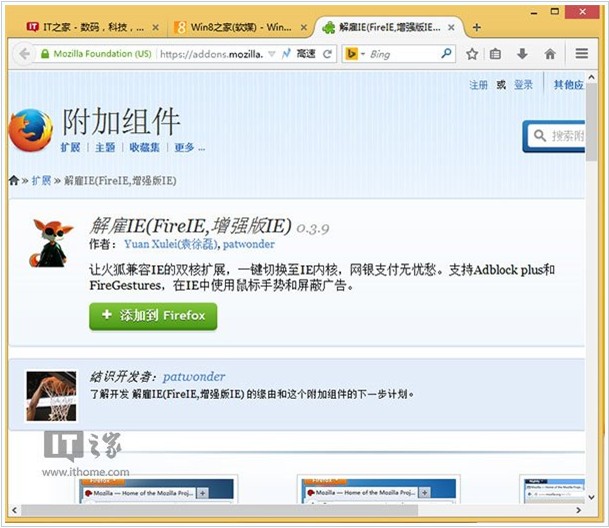Open author Yuan Xulei profile link
This screenshot has height=528, width=609.
171,244
